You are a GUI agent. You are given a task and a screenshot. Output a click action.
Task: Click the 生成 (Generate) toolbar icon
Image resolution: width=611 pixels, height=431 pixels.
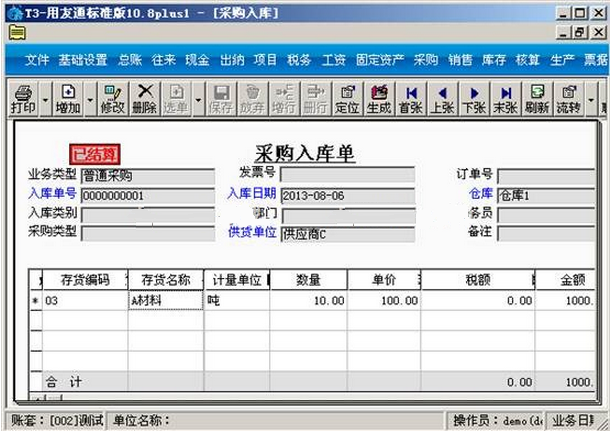coord(379,98)
